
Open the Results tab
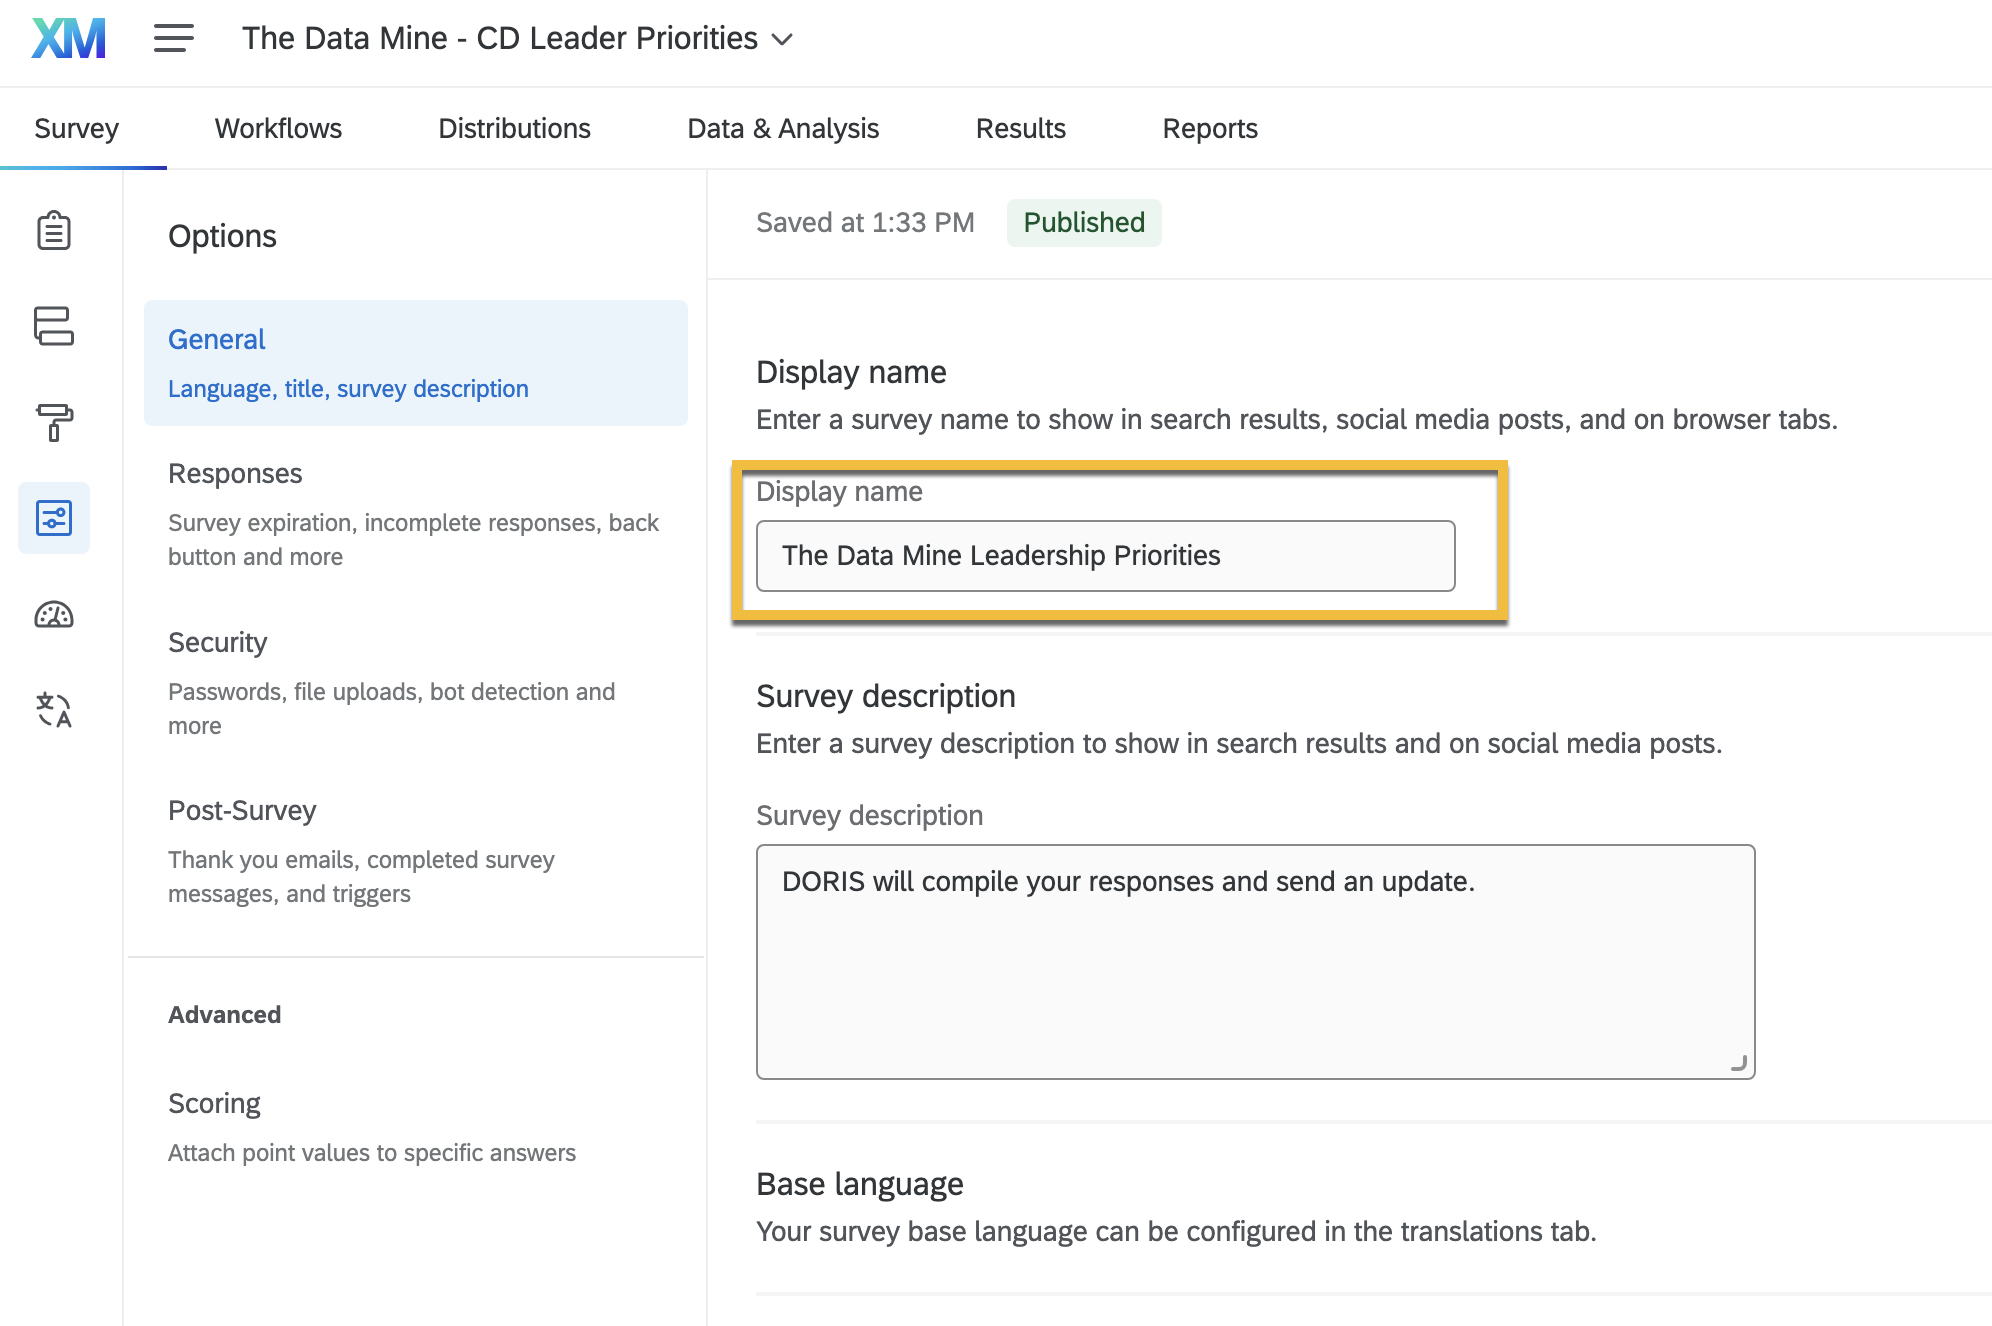coord(1021,128)
